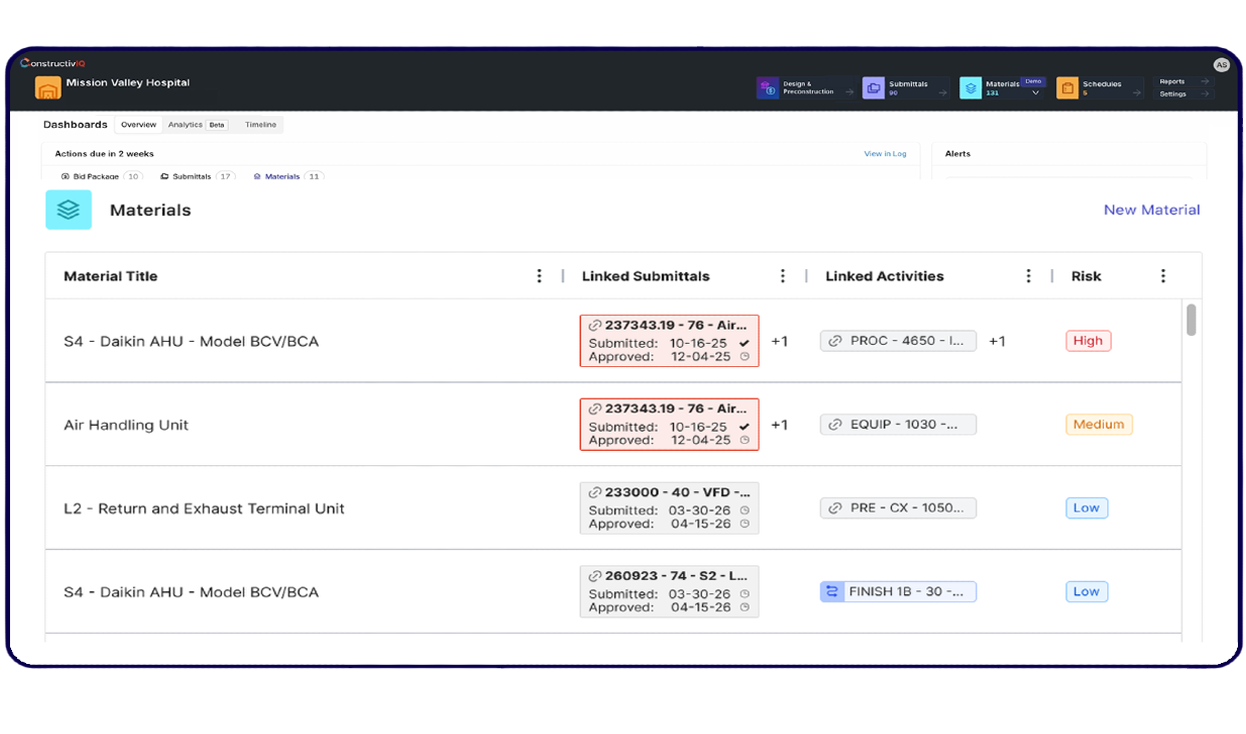Expand the Materials dropdown chevron in header
This screenshot has height=734, width=1246.
(1035, 93)
